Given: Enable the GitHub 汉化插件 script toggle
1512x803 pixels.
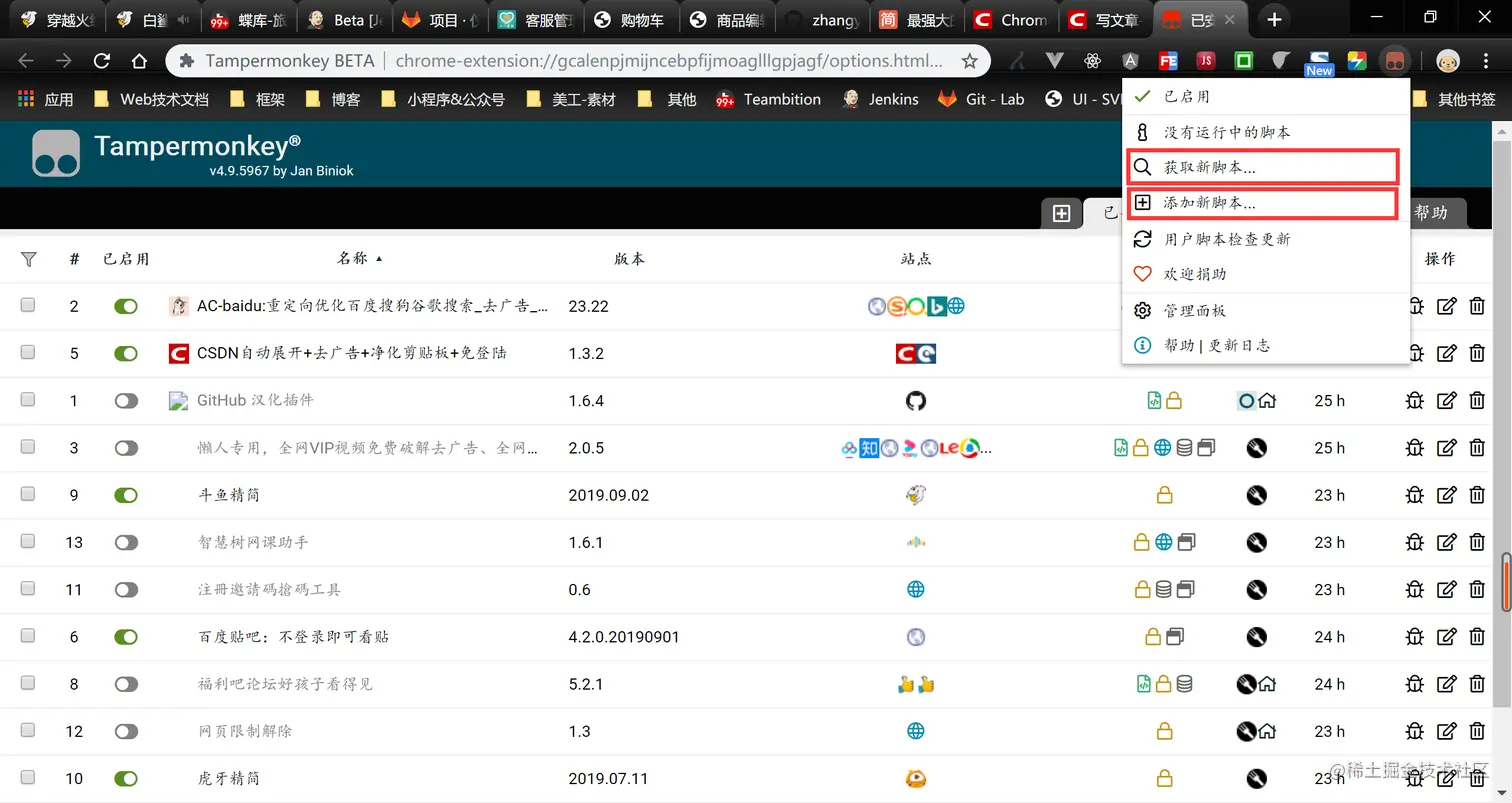Looking at the screenshot, I should pyautogui.click(x=126, y=401).
